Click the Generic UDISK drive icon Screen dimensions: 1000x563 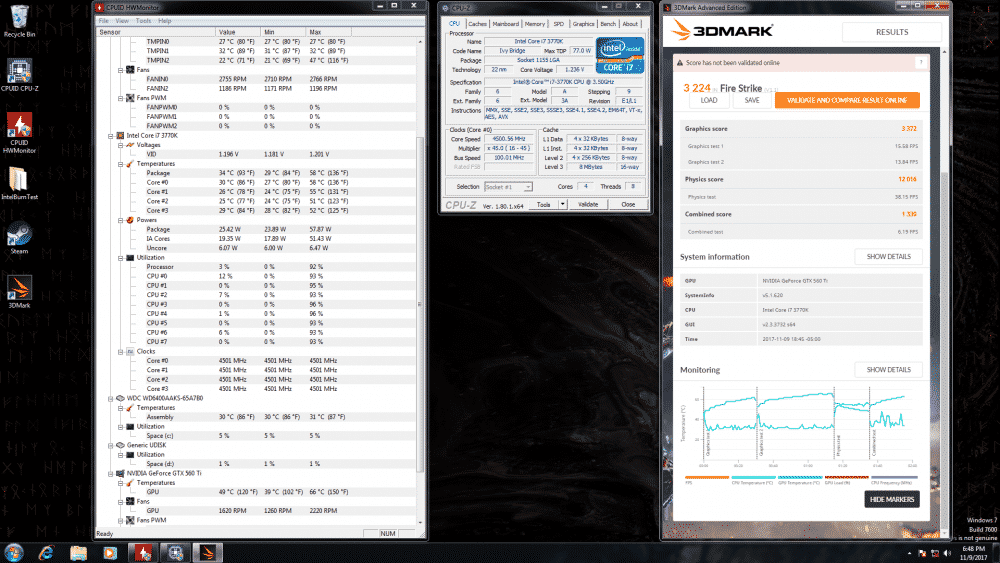point(121,445)
